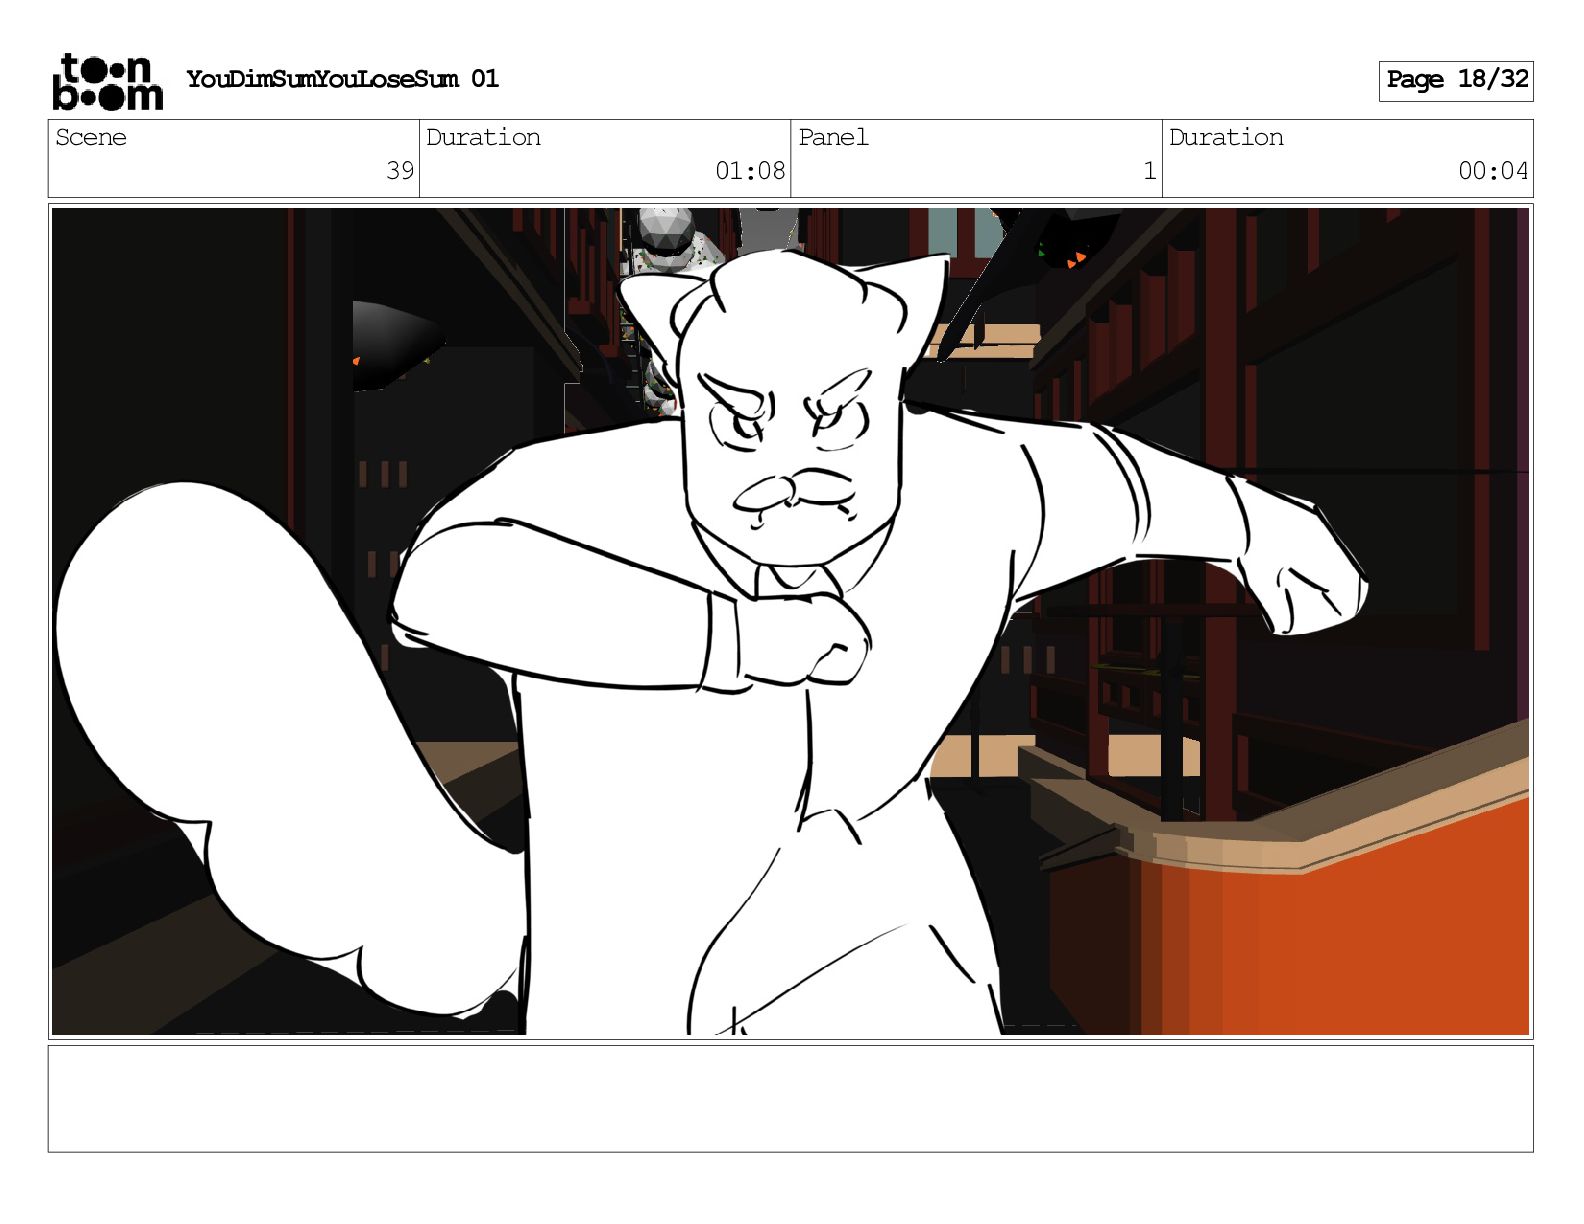
Task: Select the title text 'YouDimSumYouLoseSum 01'
Action: coord(342,79)
